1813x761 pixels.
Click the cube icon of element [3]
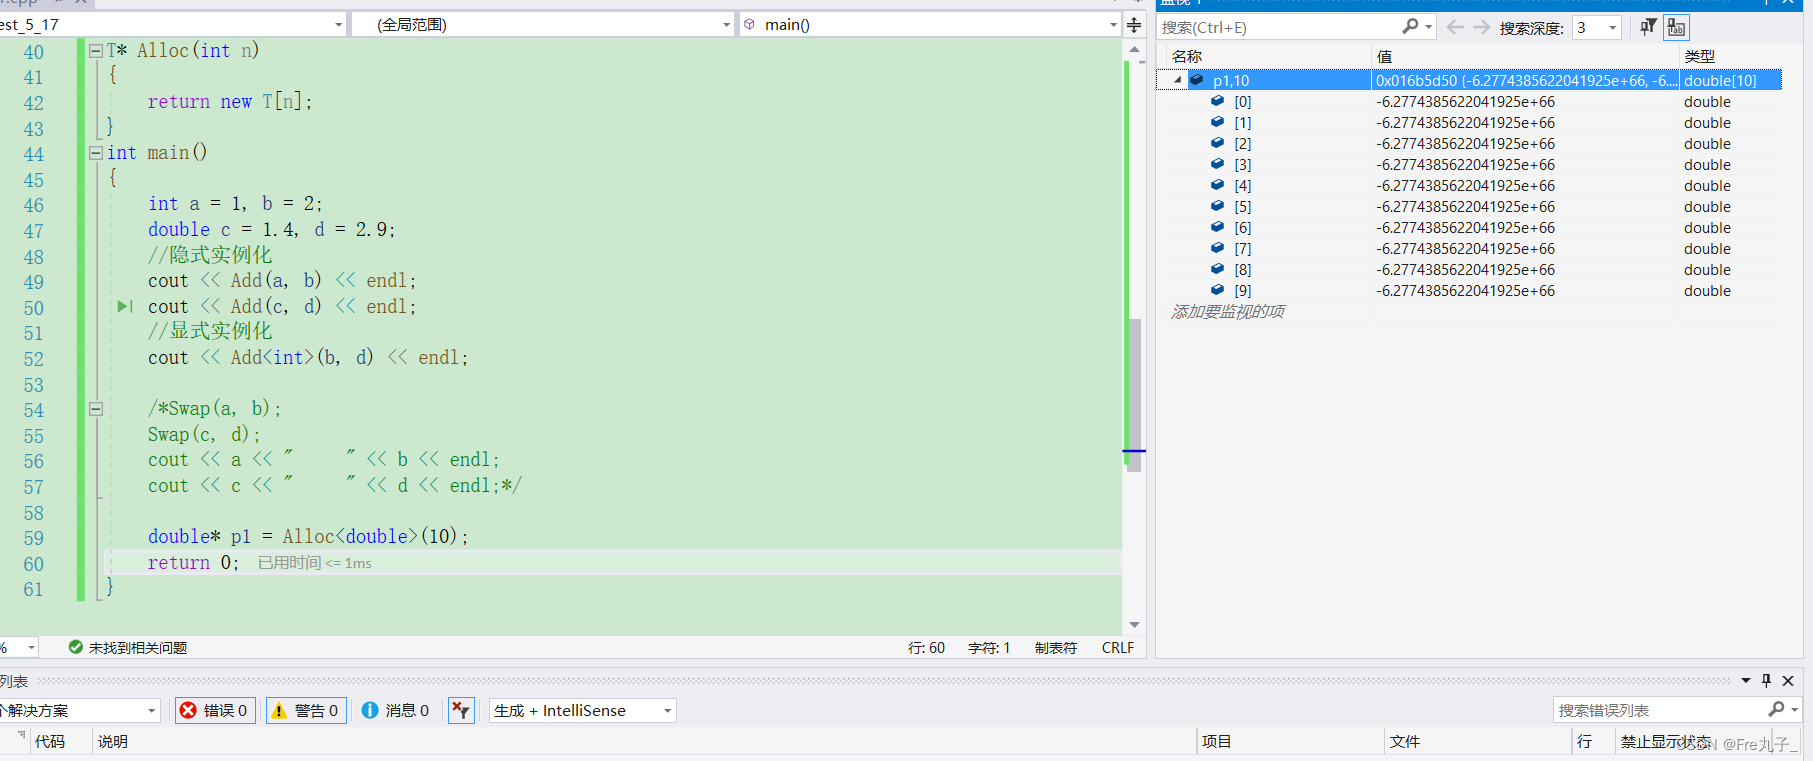click(1217, 164)
